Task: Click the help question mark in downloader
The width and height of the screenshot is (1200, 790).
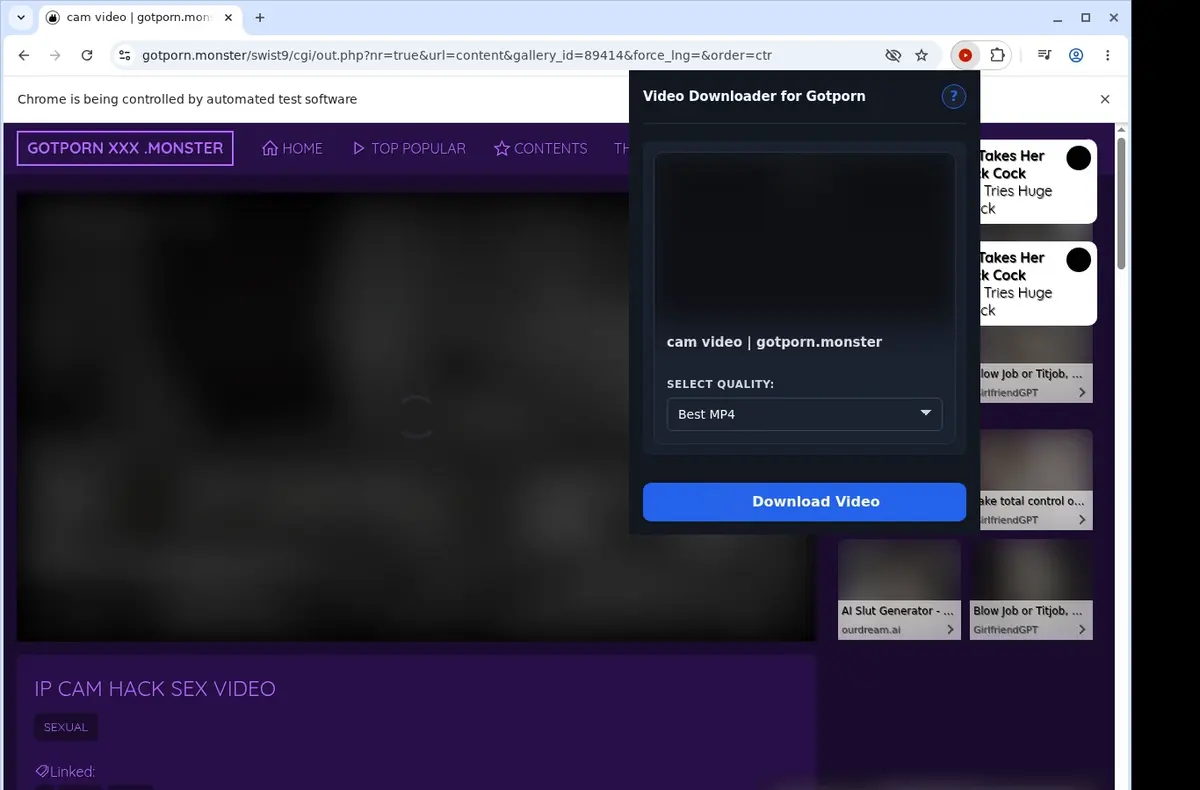Action: point(954,96)
